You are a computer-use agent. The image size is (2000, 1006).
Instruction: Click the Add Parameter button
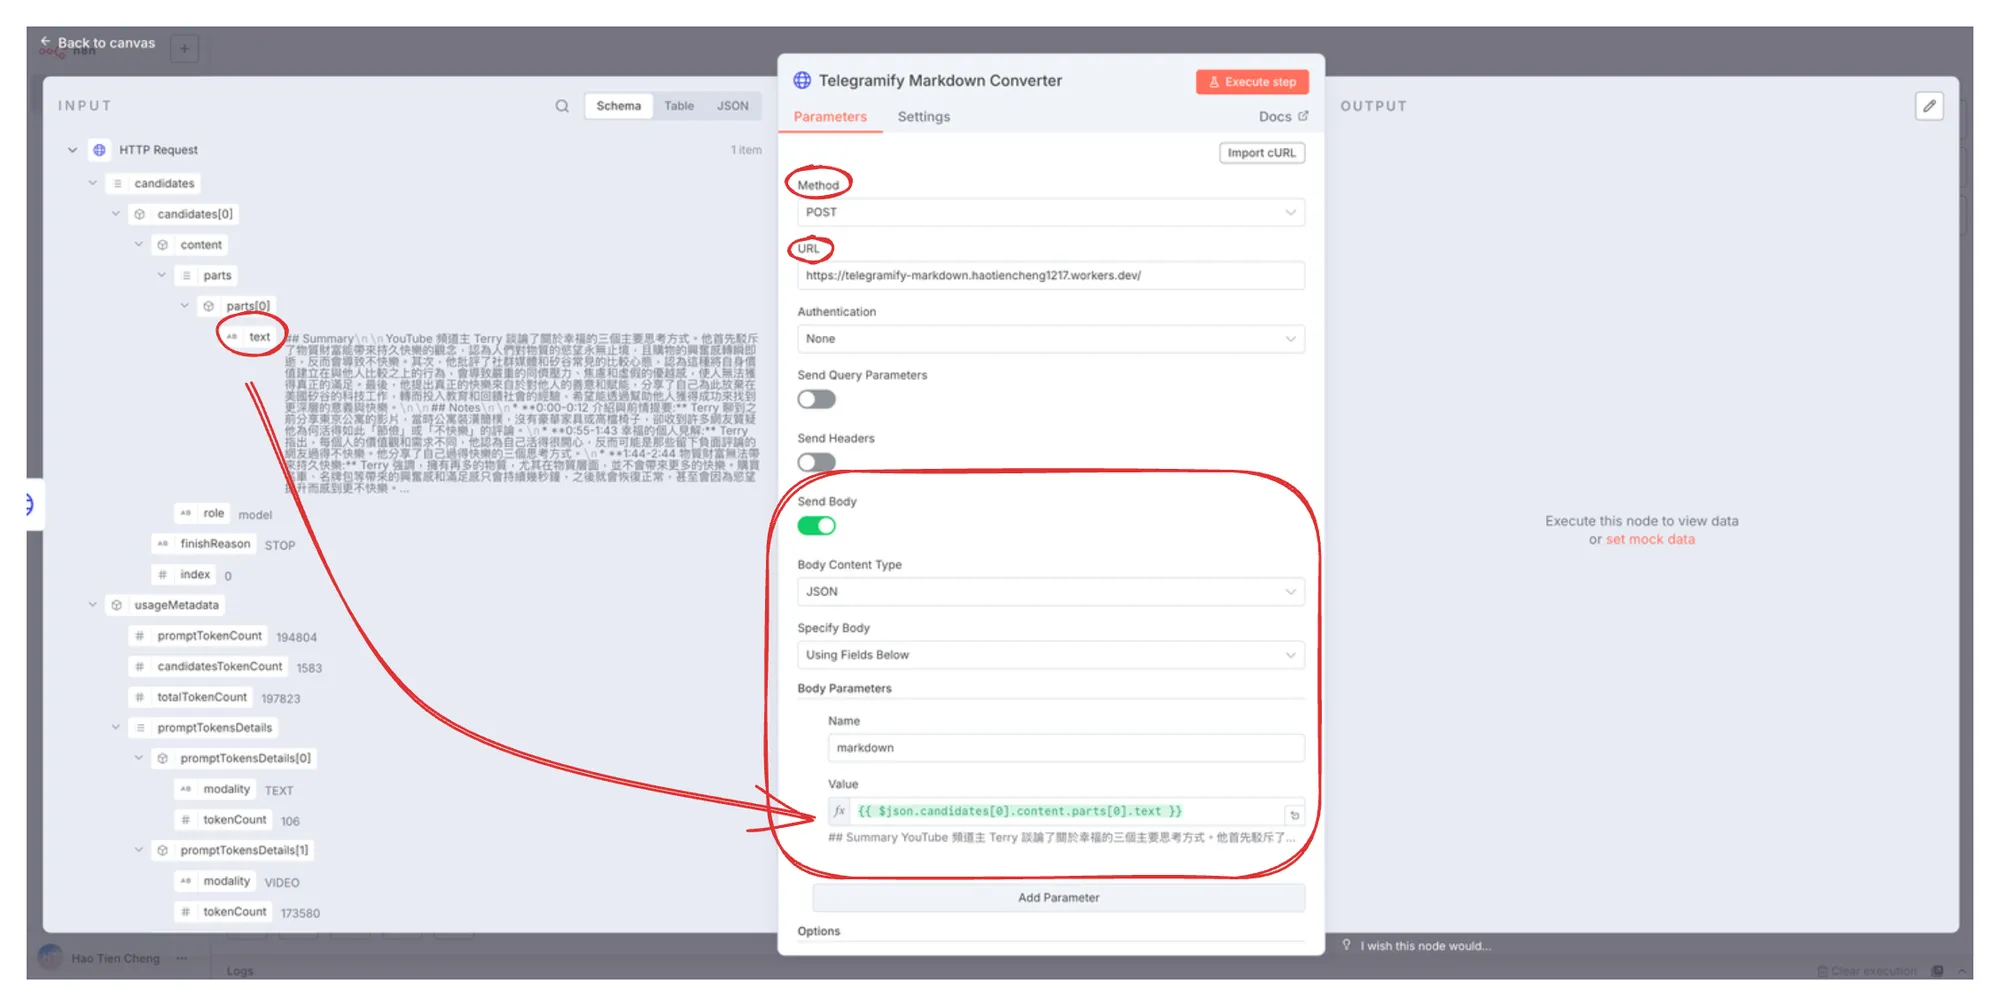(x=1058, y=898)
